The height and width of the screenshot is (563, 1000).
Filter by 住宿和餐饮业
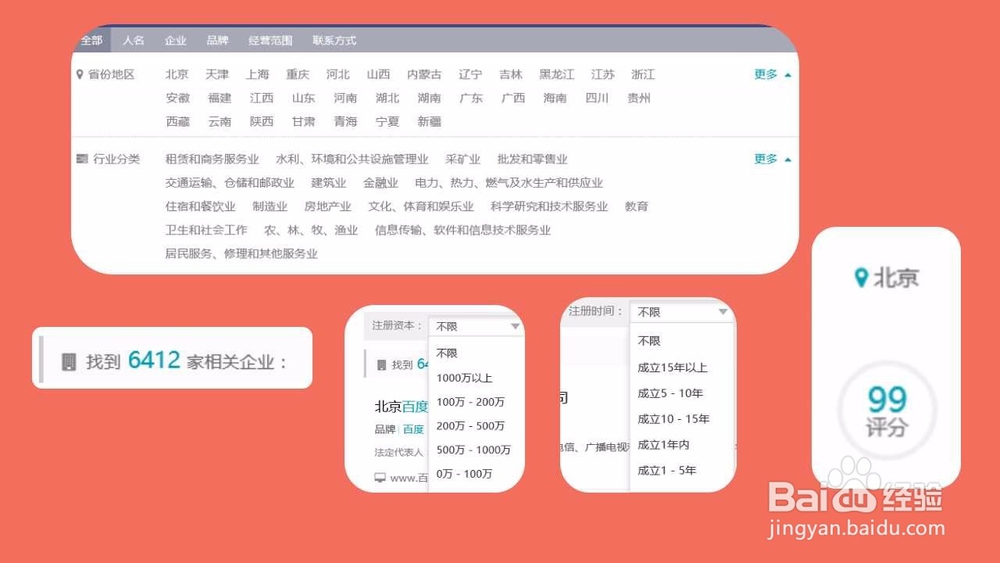tap(200, 207)
